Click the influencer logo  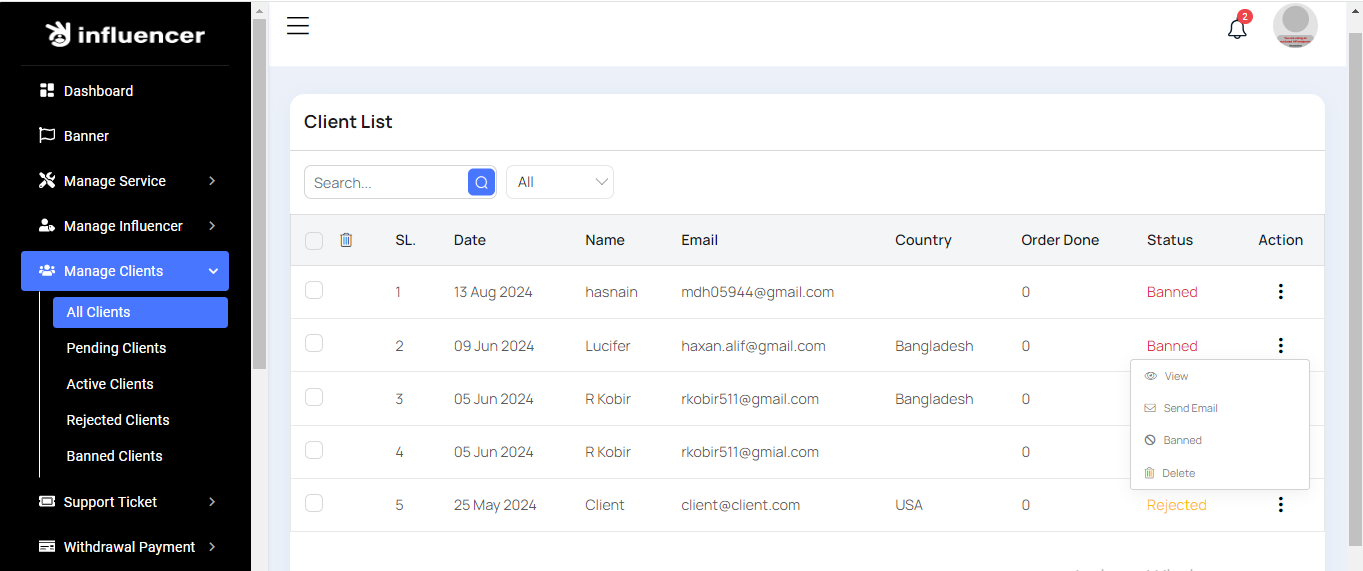coord(125,35)
